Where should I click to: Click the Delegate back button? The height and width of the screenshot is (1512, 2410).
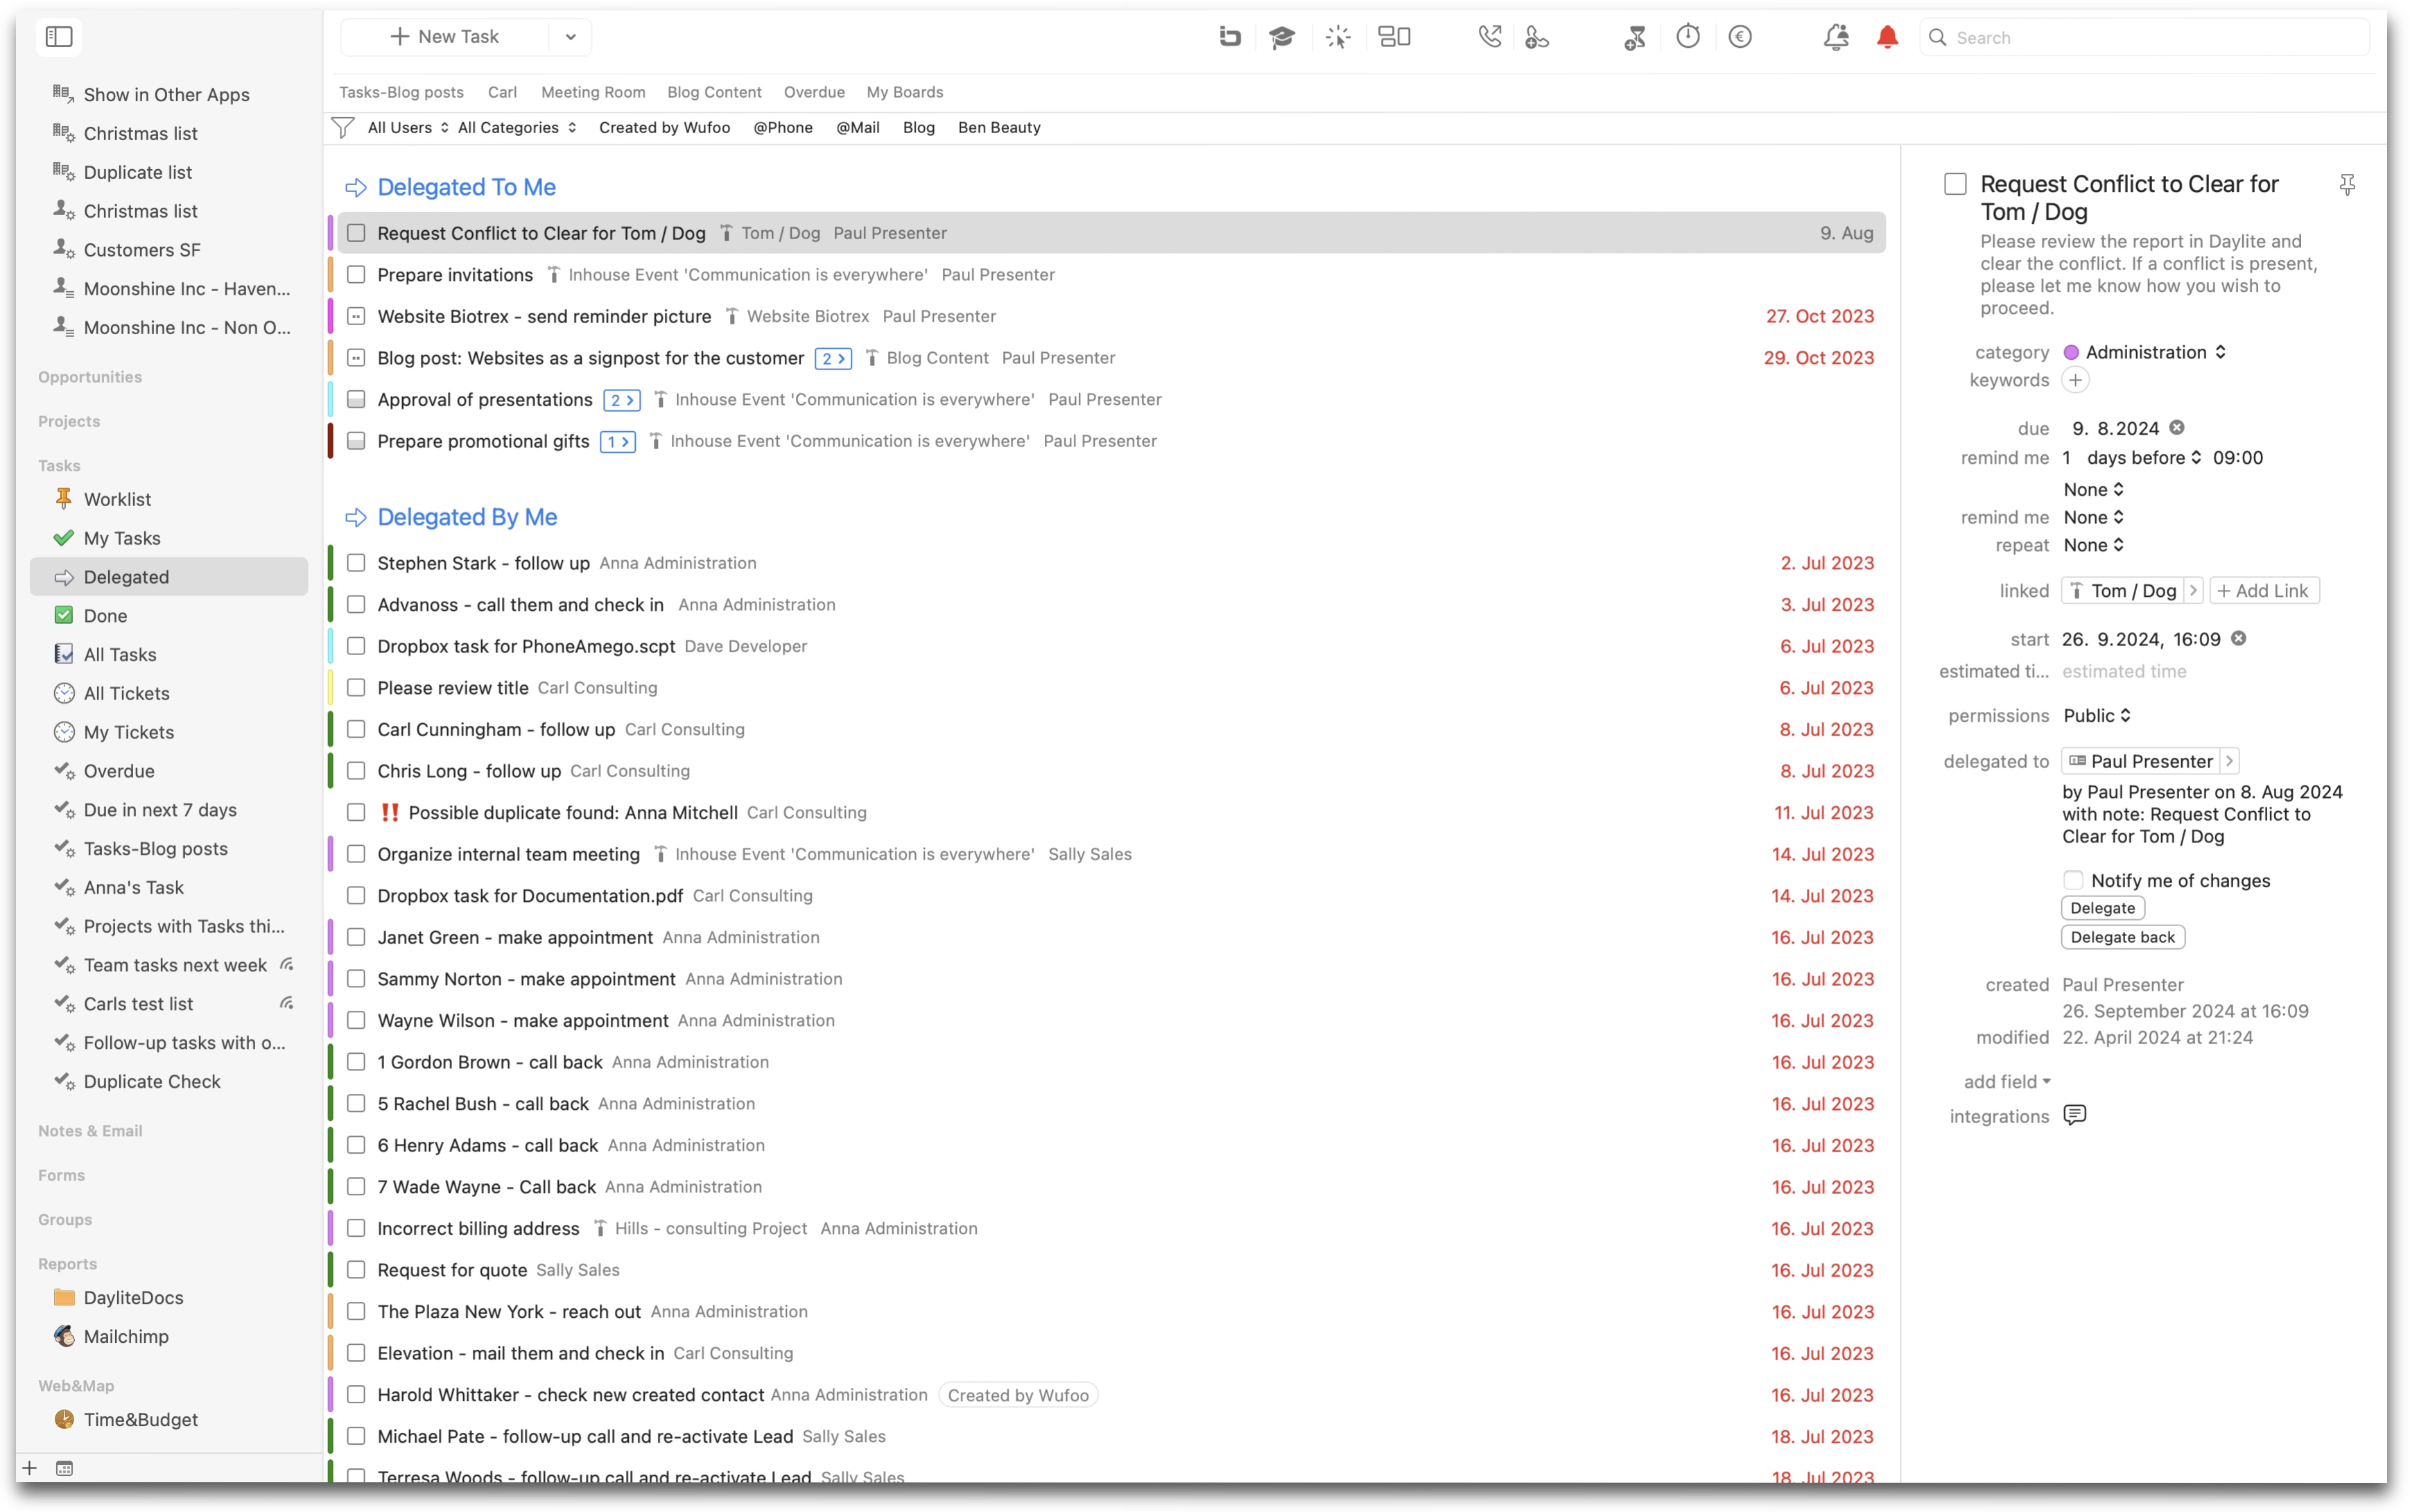(2122, 937)
